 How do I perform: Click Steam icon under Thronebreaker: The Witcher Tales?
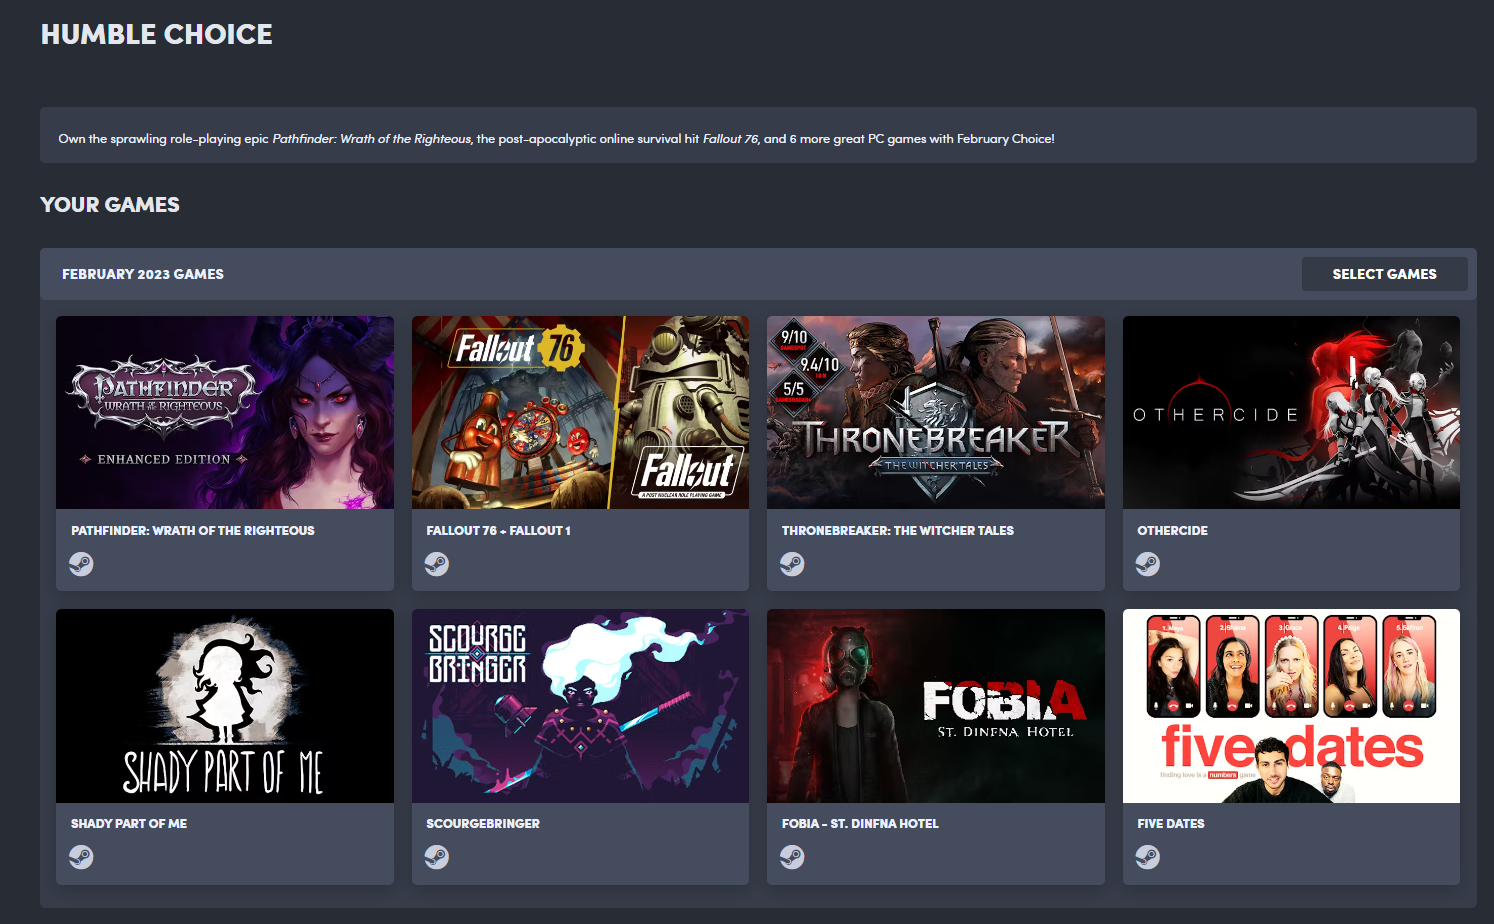coord(792,564)
